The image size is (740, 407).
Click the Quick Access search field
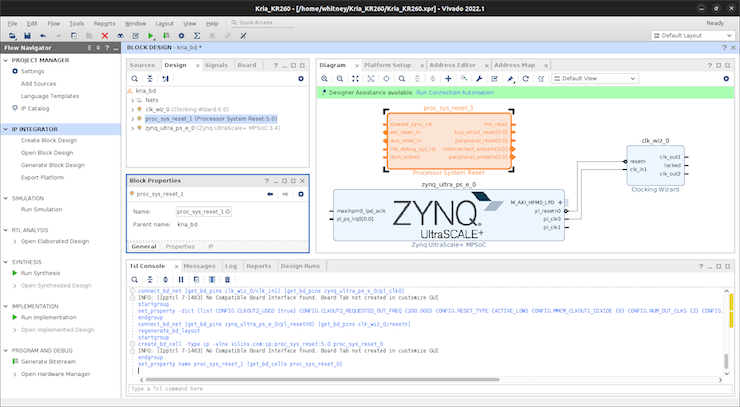262,23
